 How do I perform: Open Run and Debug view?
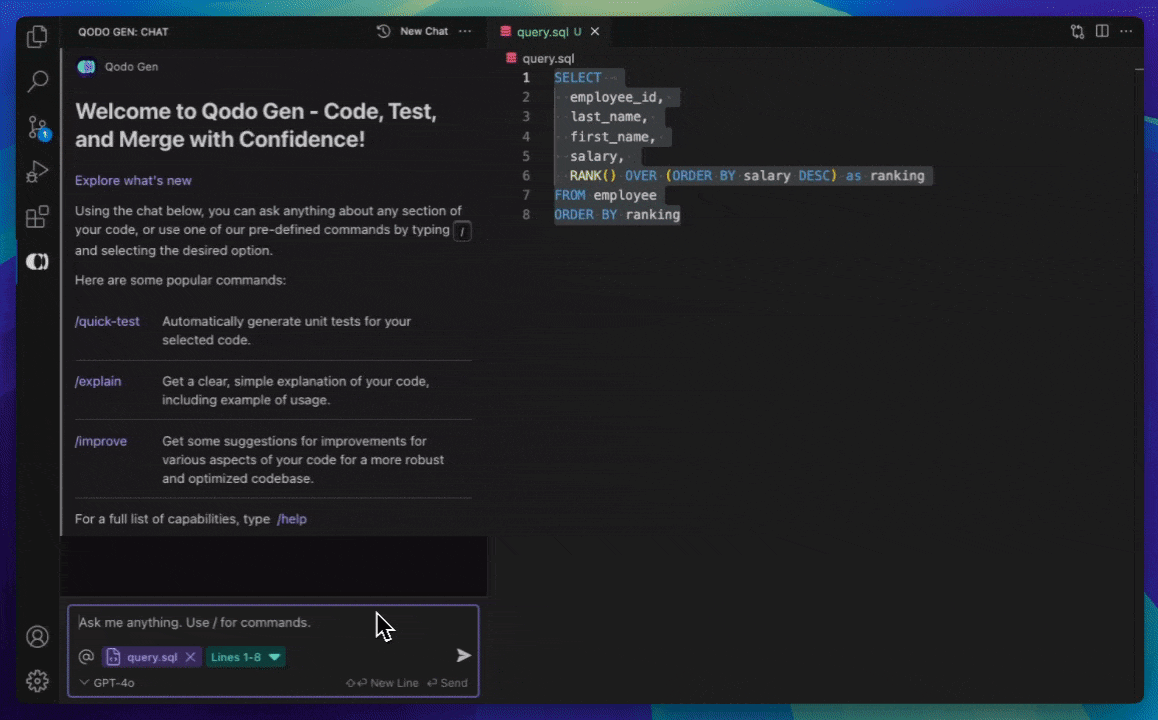coord(37,172)
